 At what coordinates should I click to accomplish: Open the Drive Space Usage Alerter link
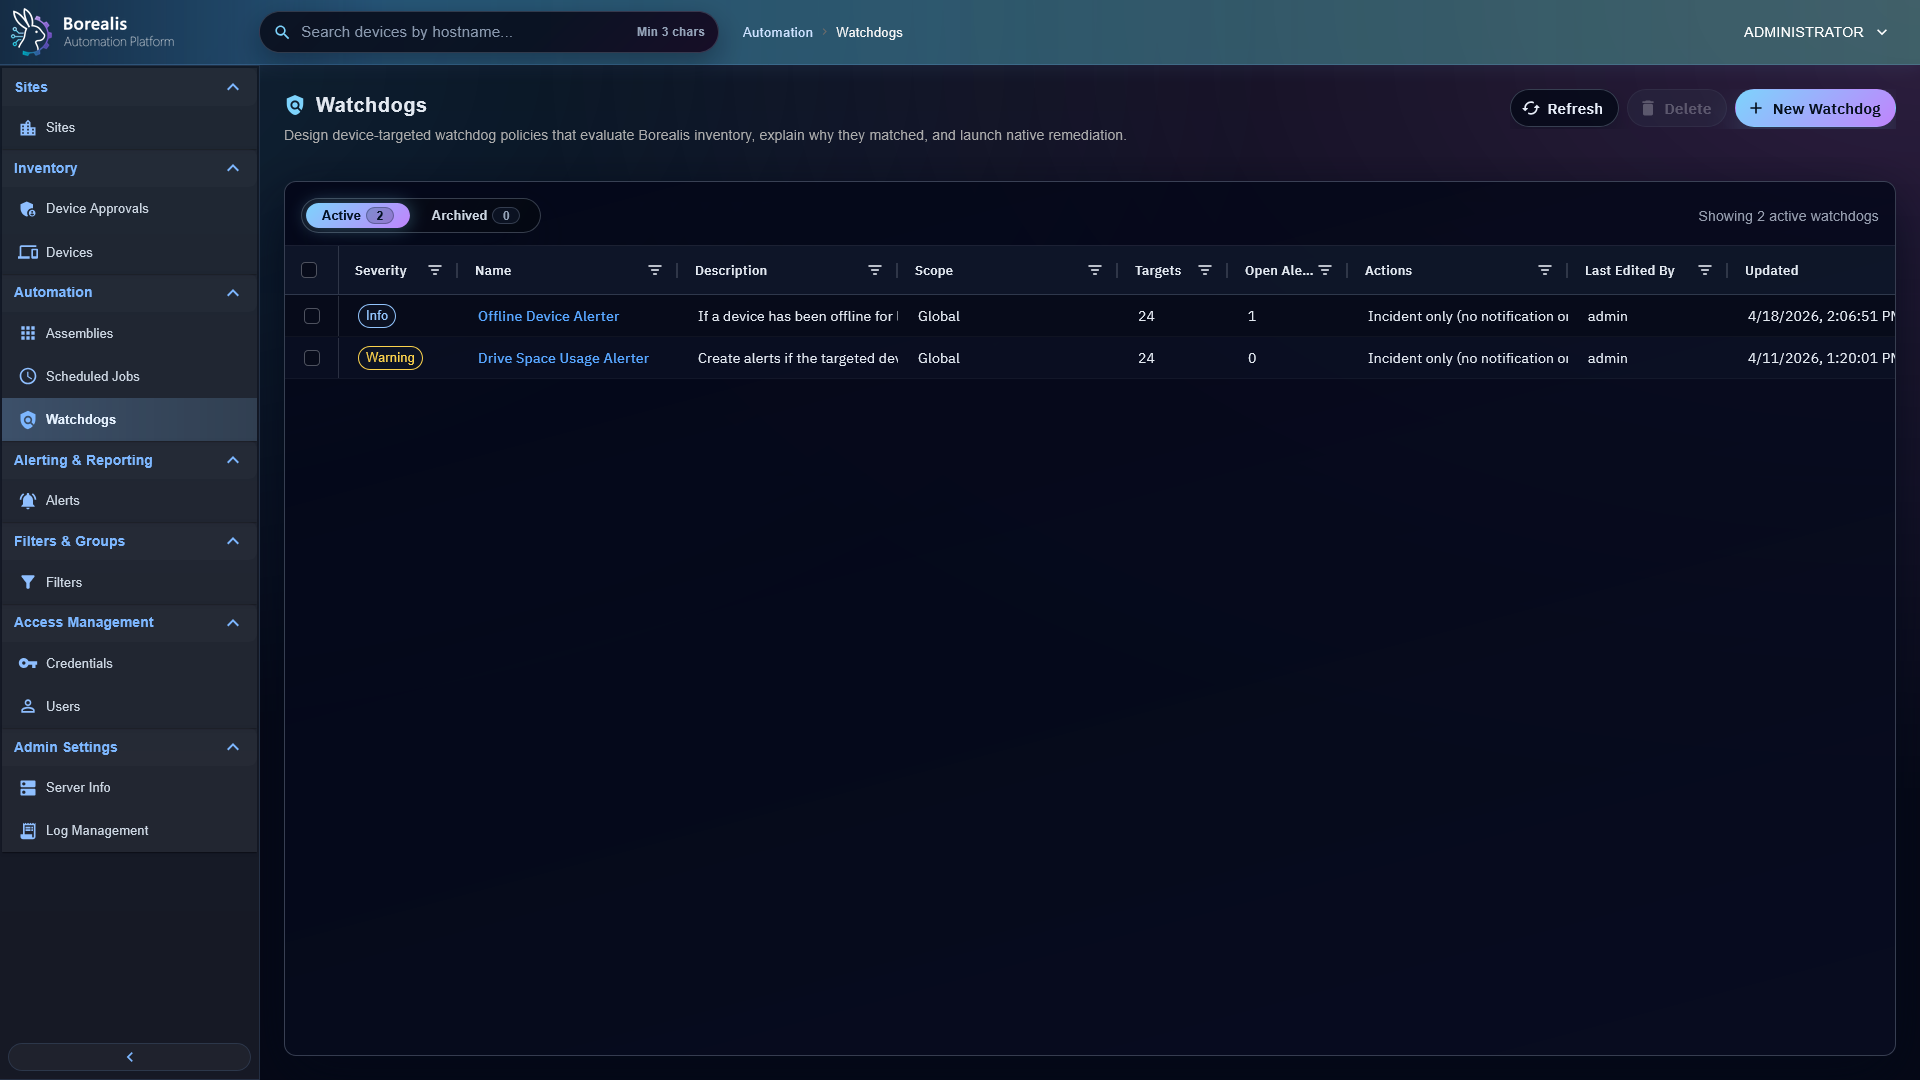(563, 358)
